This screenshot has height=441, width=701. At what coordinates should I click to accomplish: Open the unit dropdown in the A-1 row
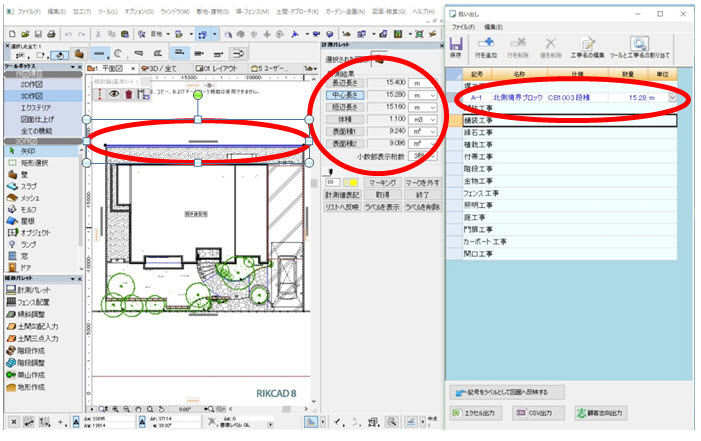672,98
